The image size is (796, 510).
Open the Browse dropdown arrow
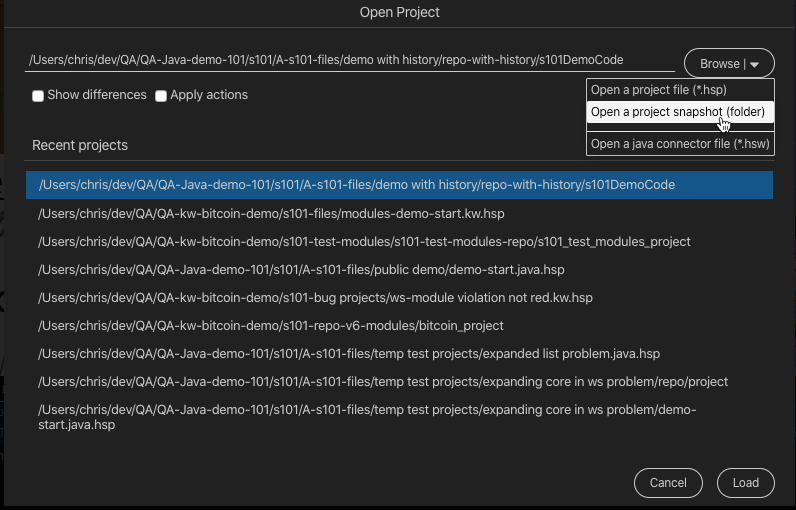point(755,64)
